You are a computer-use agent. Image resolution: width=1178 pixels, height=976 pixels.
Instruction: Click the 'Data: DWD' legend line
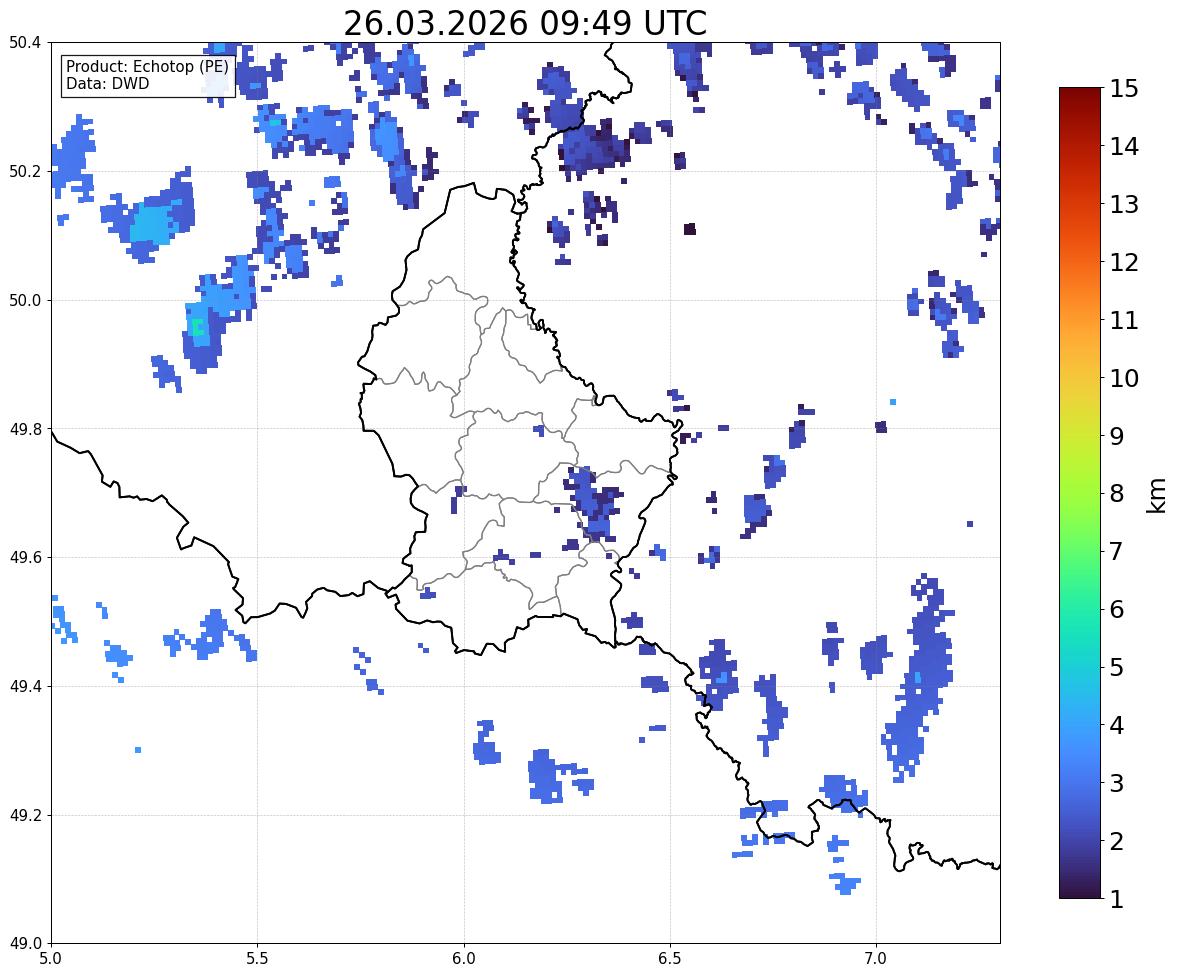coord(107,83)
